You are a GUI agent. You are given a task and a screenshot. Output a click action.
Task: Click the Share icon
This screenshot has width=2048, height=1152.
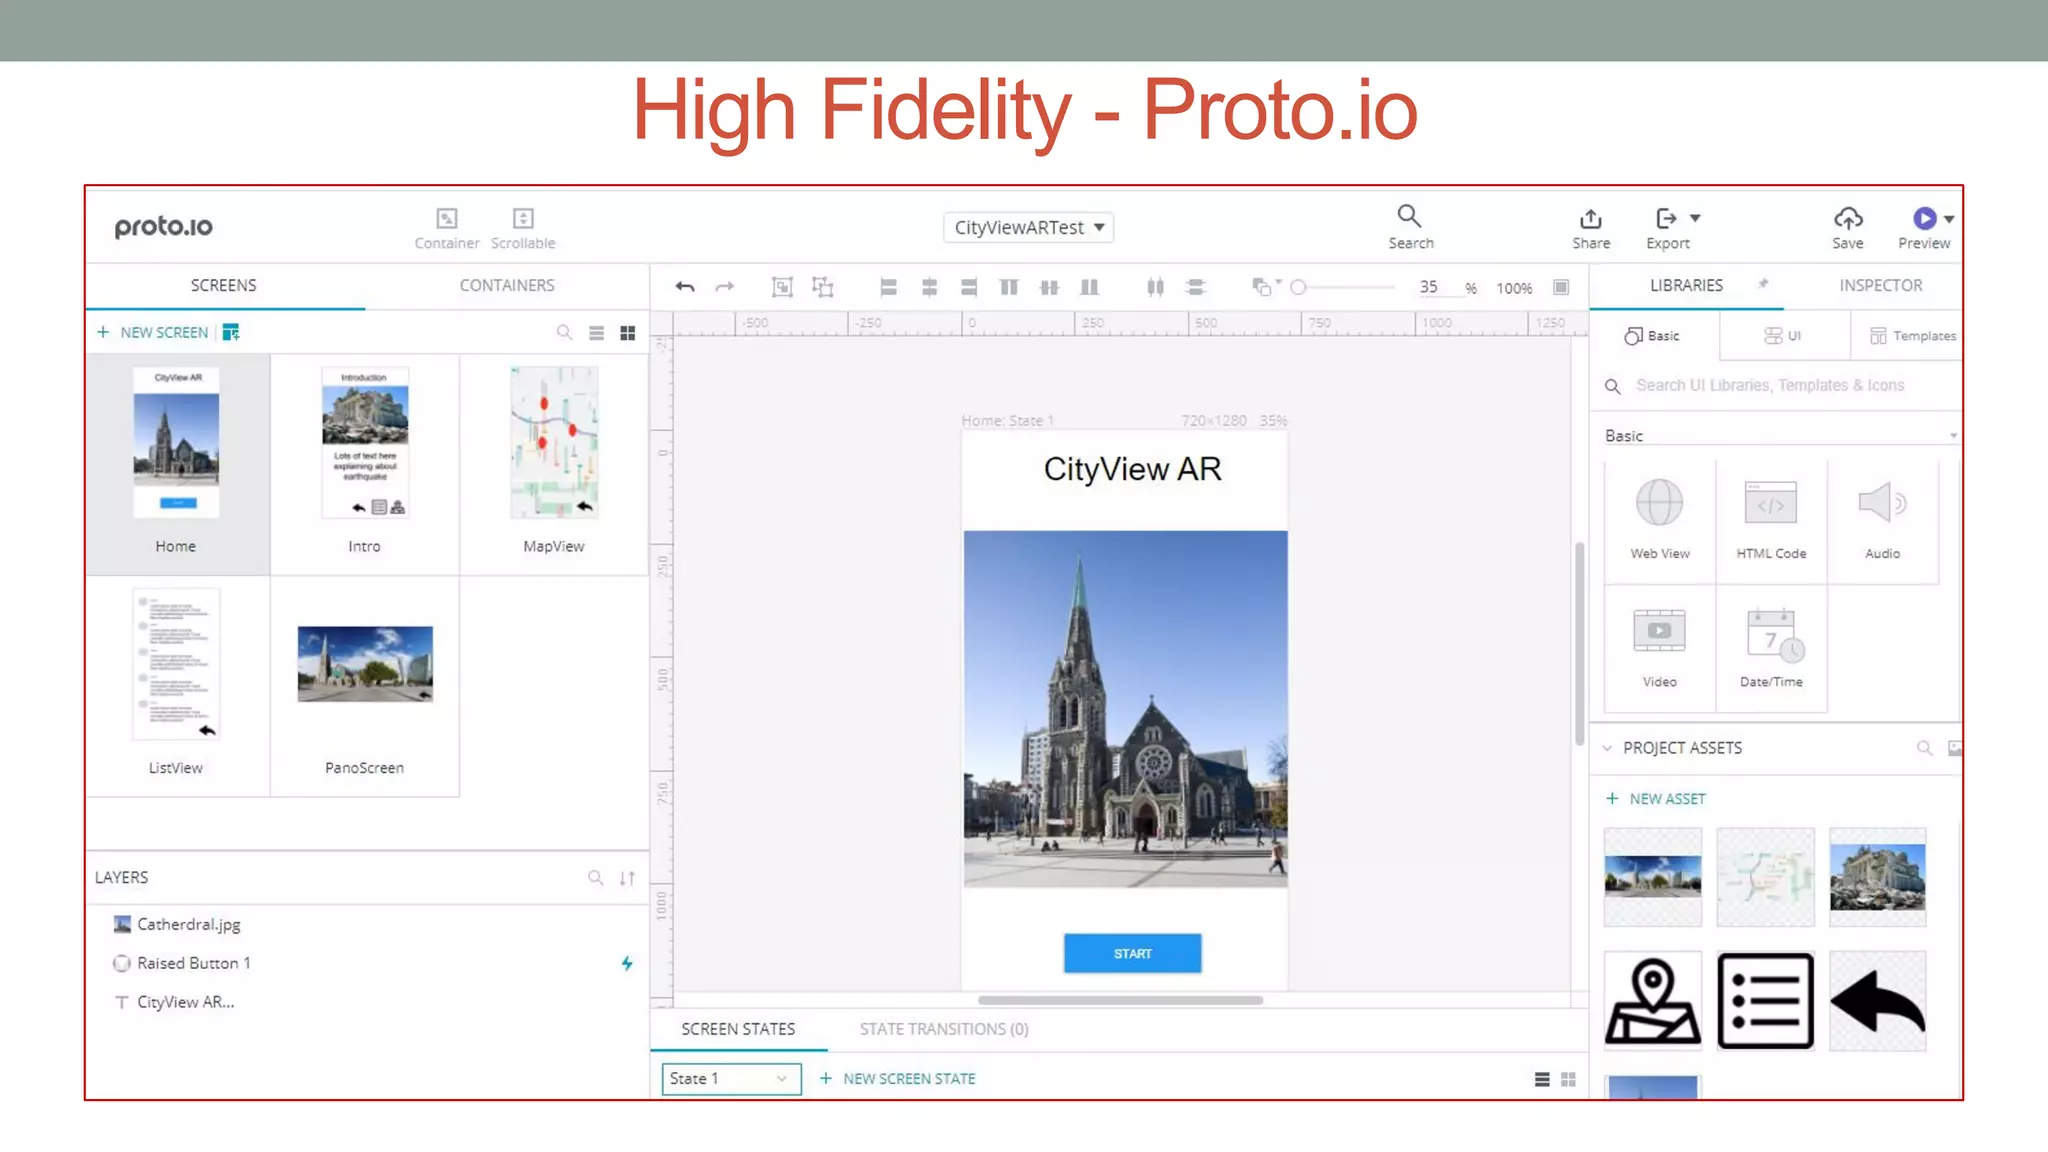[x=1591, y=219]
